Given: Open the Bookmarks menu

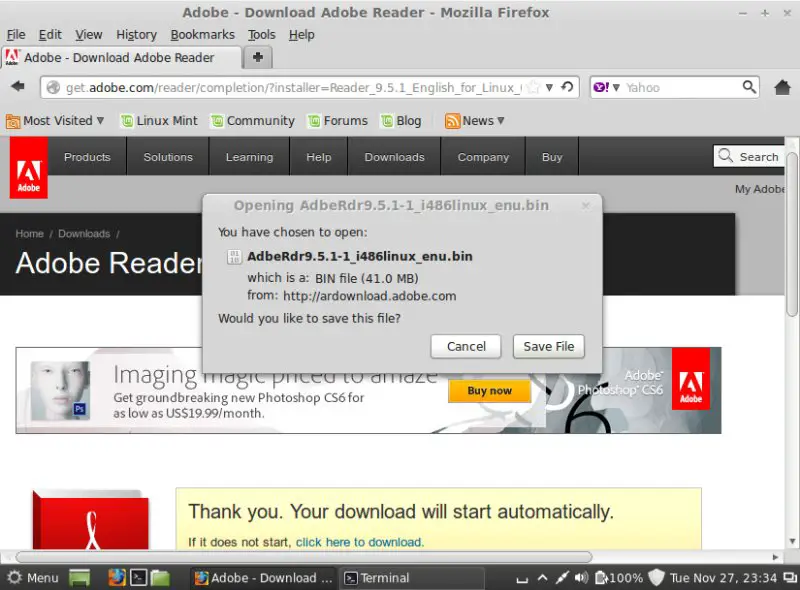Looking at the screenshot, I should 203,35.
